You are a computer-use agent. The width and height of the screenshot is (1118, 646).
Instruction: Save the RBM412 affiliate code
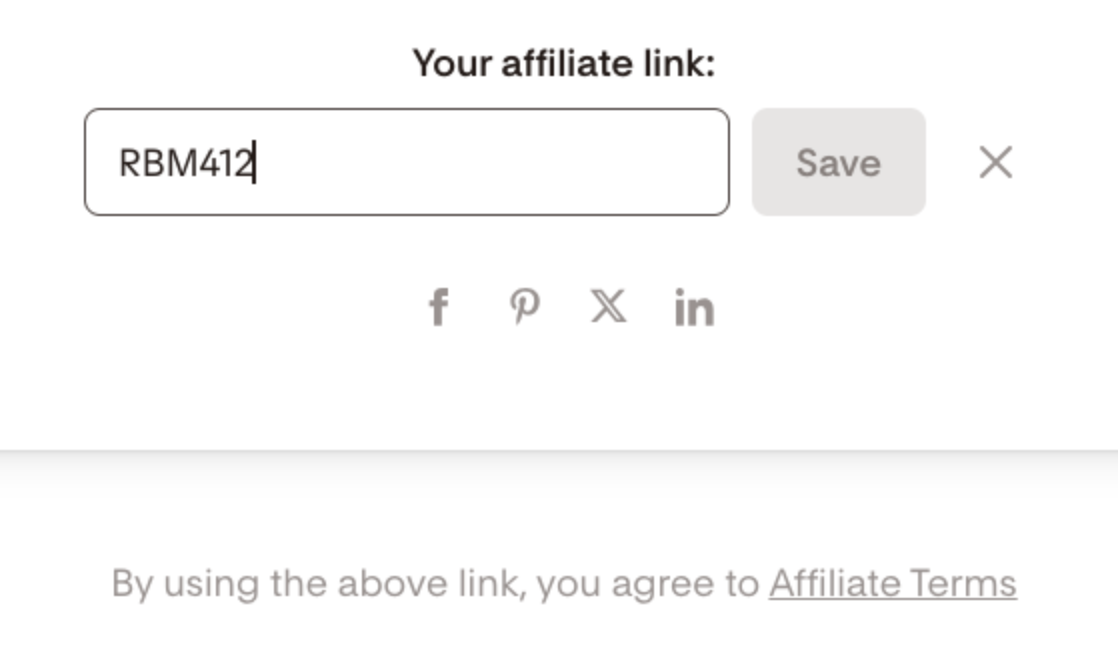838,162
